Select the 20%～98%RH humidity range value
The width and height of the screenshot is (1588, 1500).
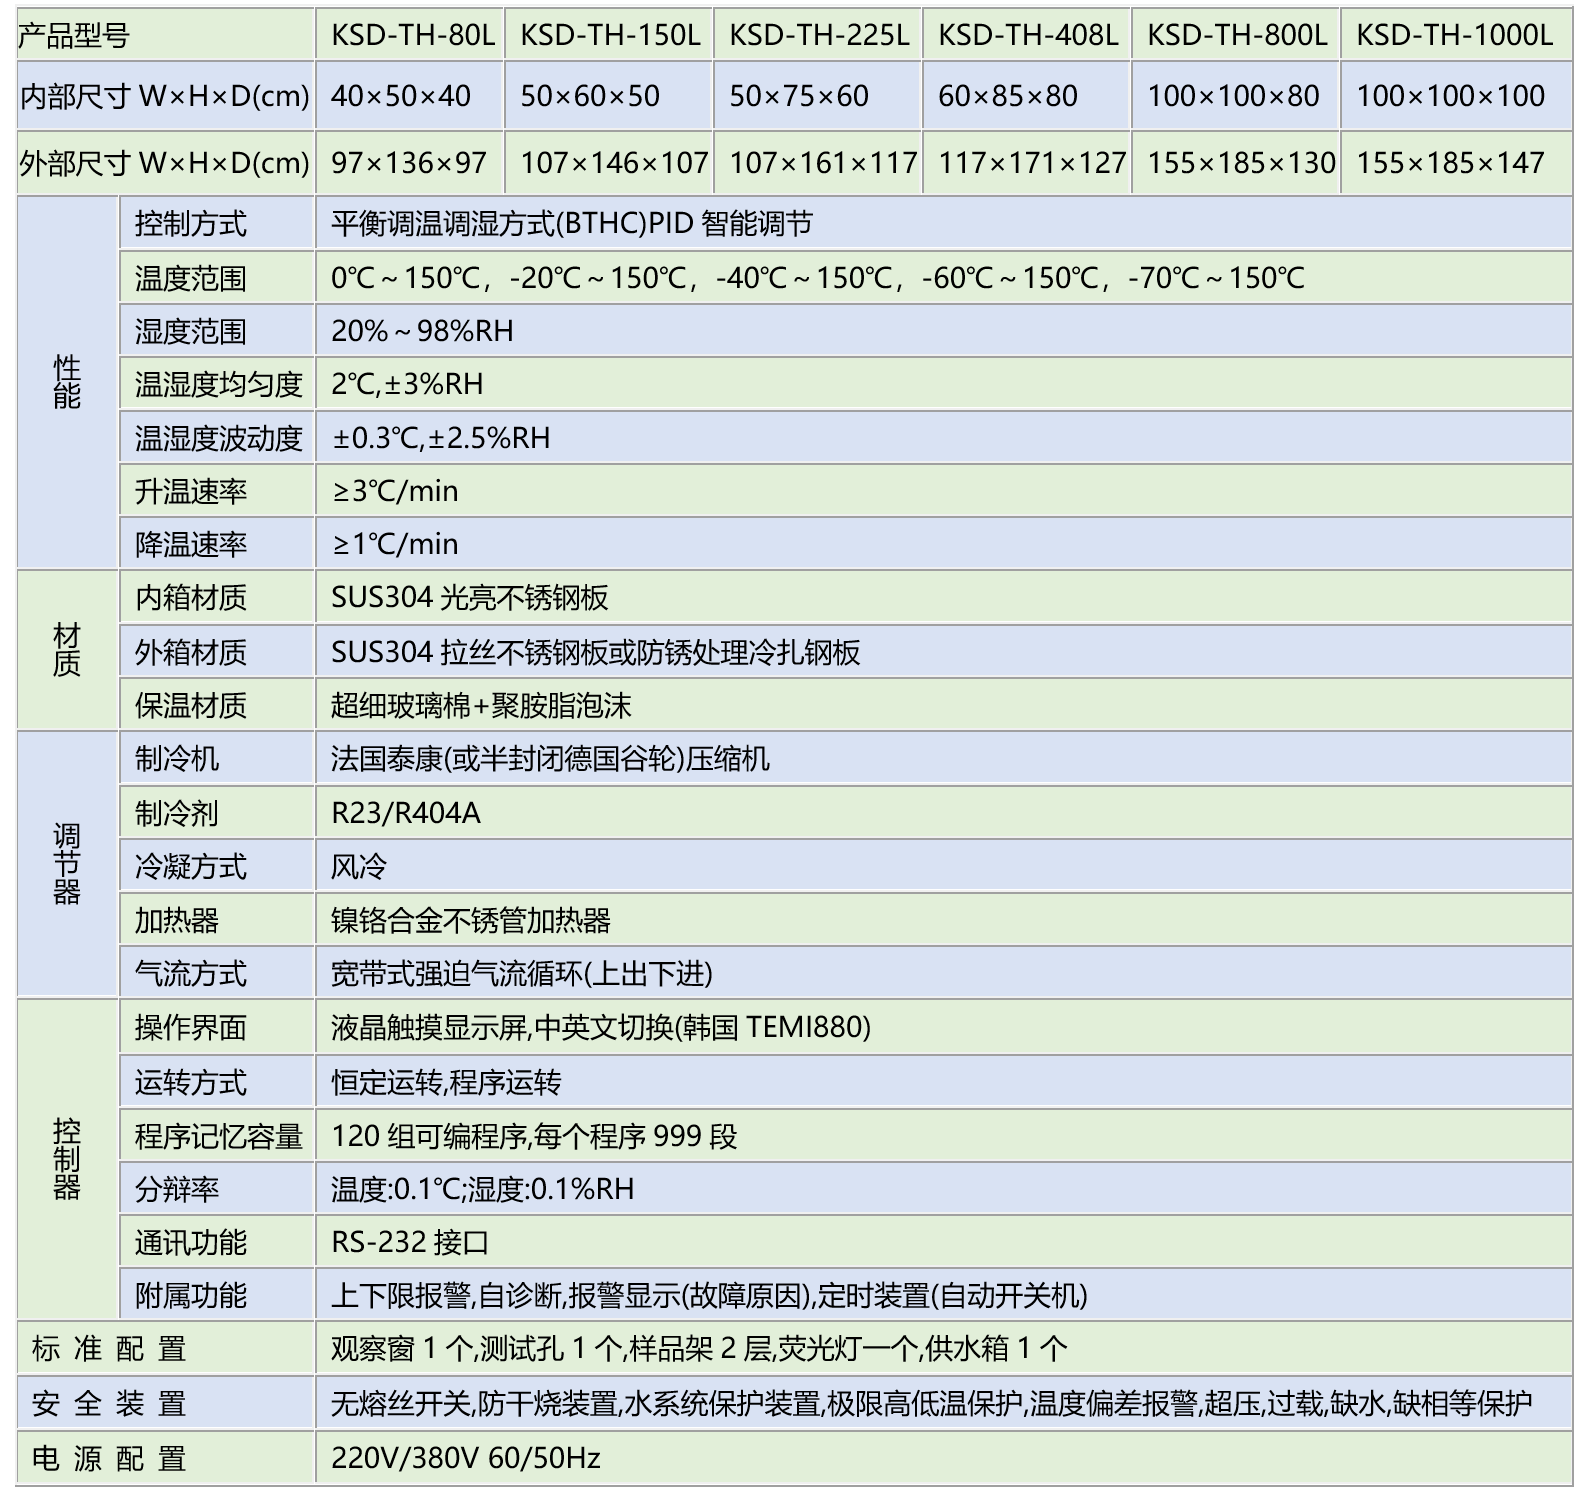coord(422,331)
